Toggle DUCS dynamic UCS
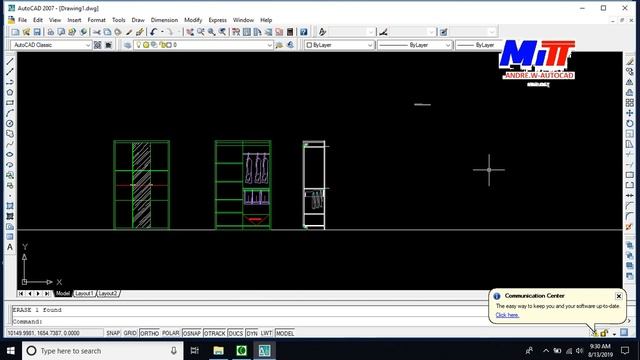Screen dimensions: 640x360 click(x=236, y=333)
